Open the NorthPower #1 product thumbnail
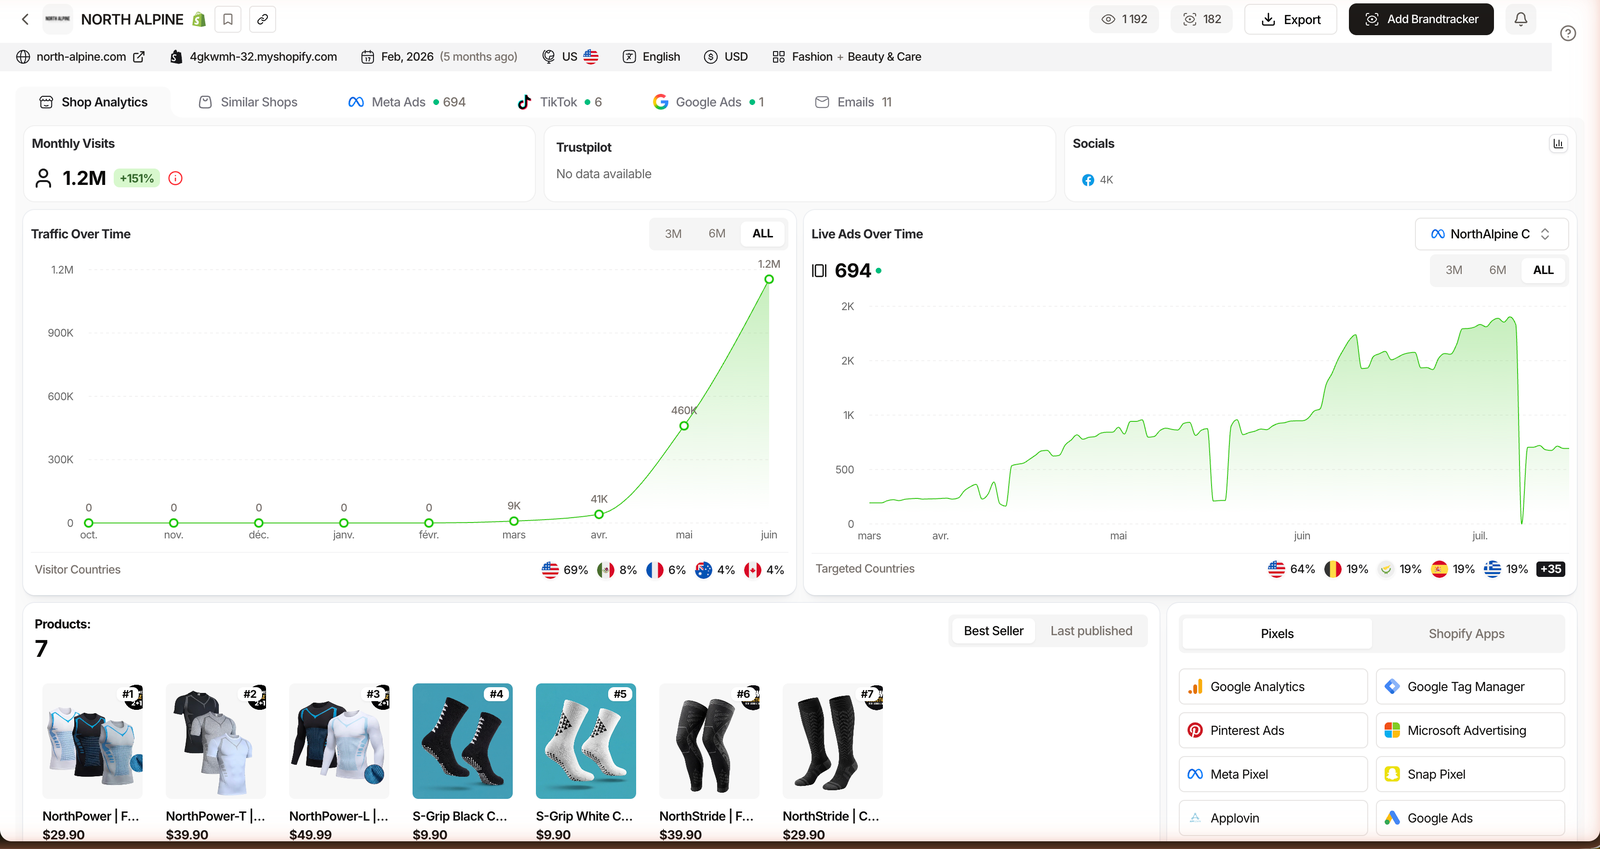Image resolution: width=1600 pixels, height=849 pixels. [92, 741]
